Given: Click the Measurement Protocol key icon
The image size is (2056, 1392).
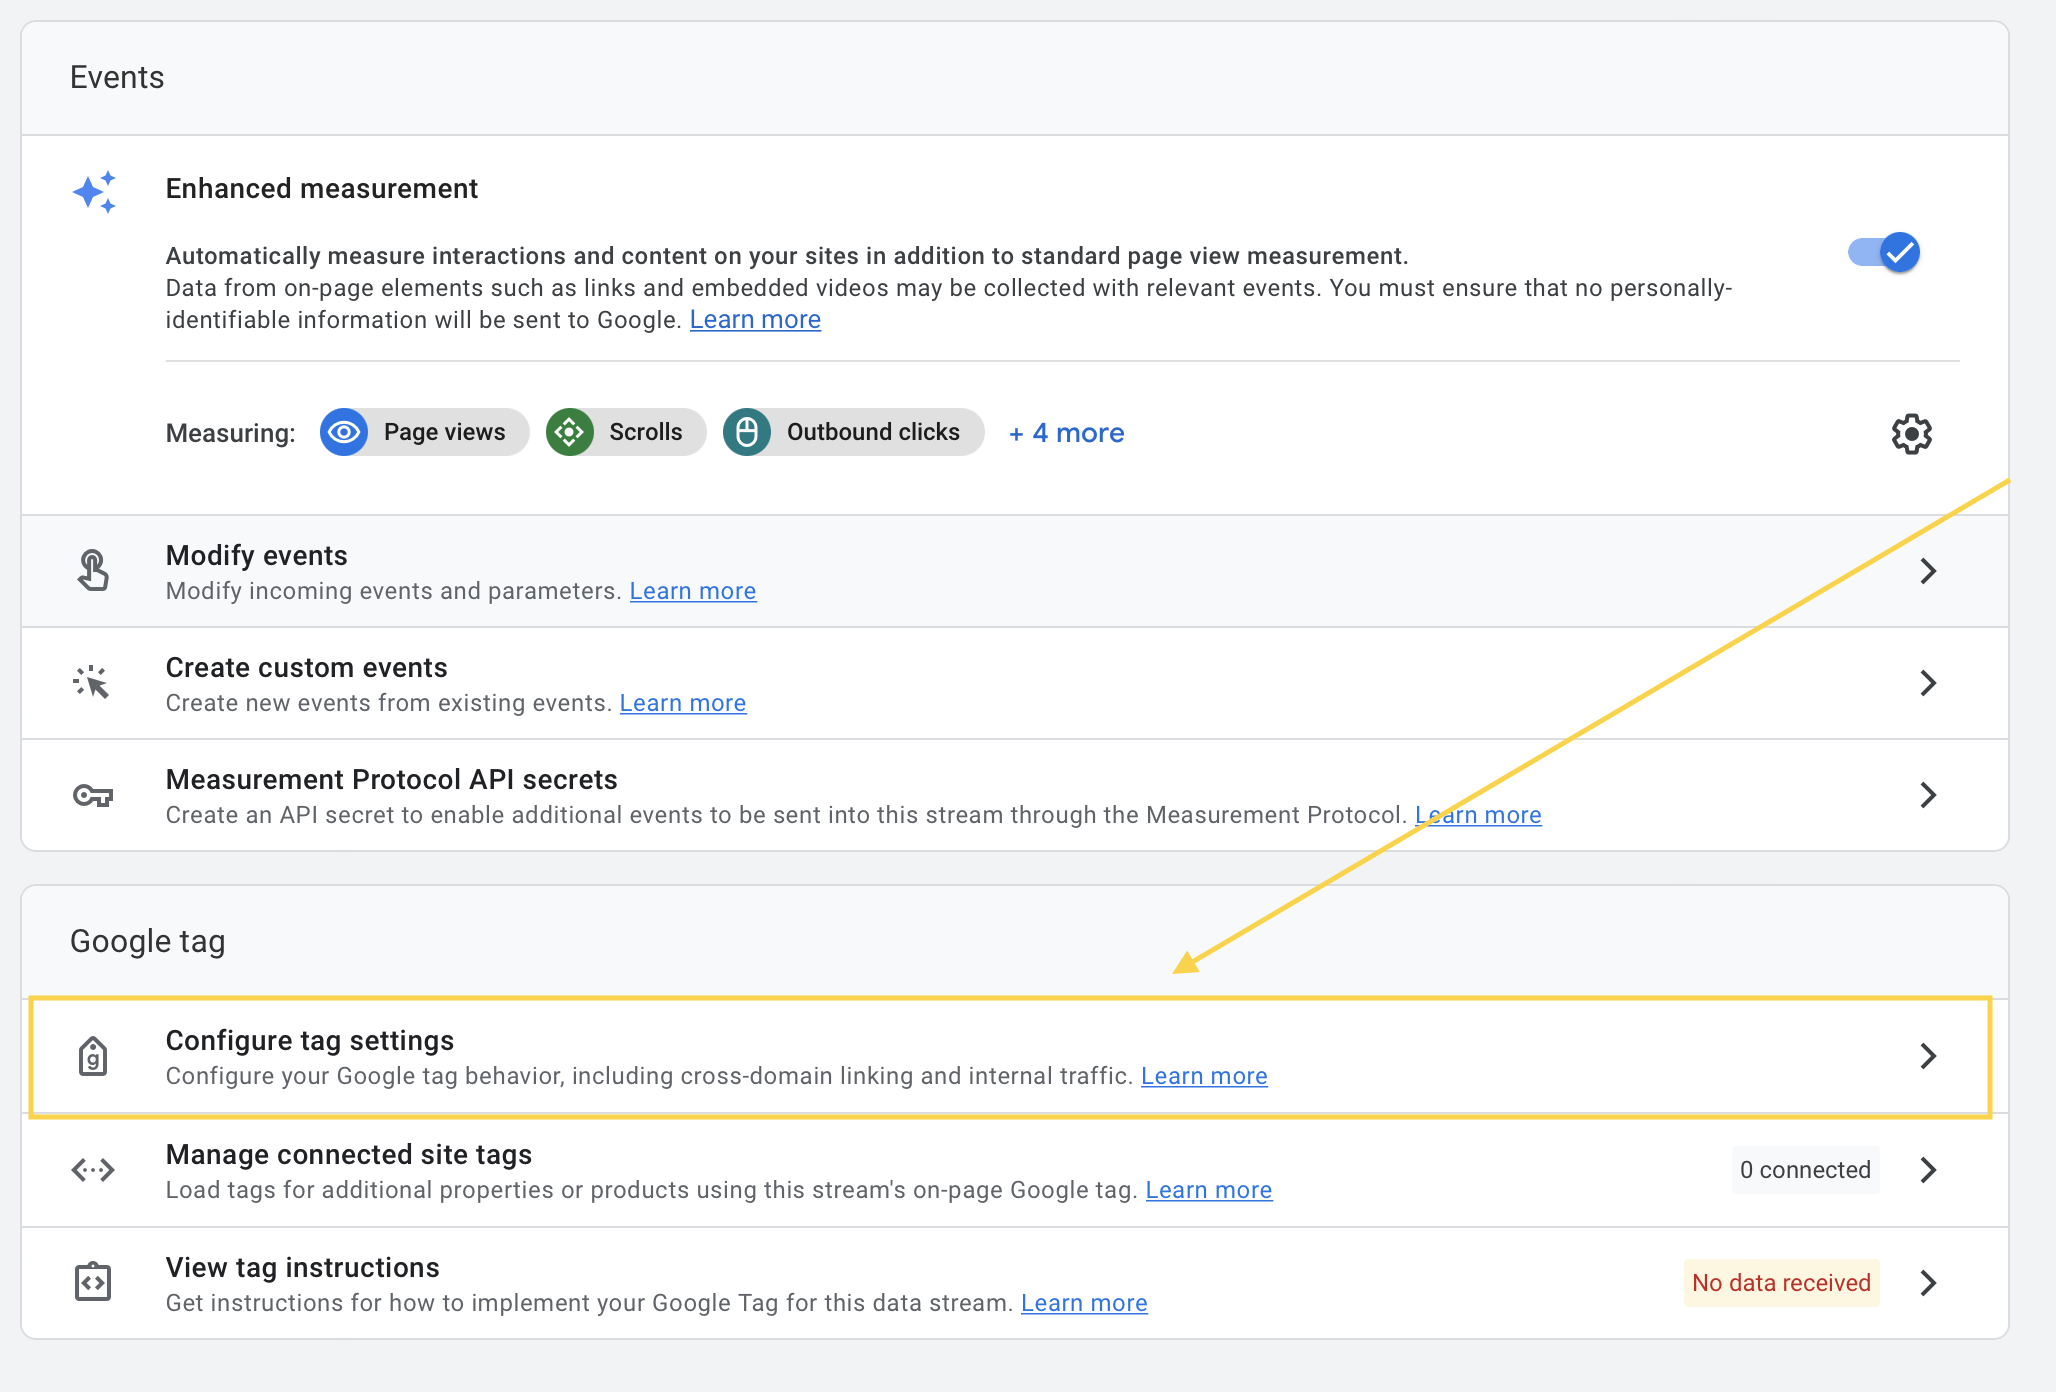Looking at the screenshot, I should pos(93,795).
